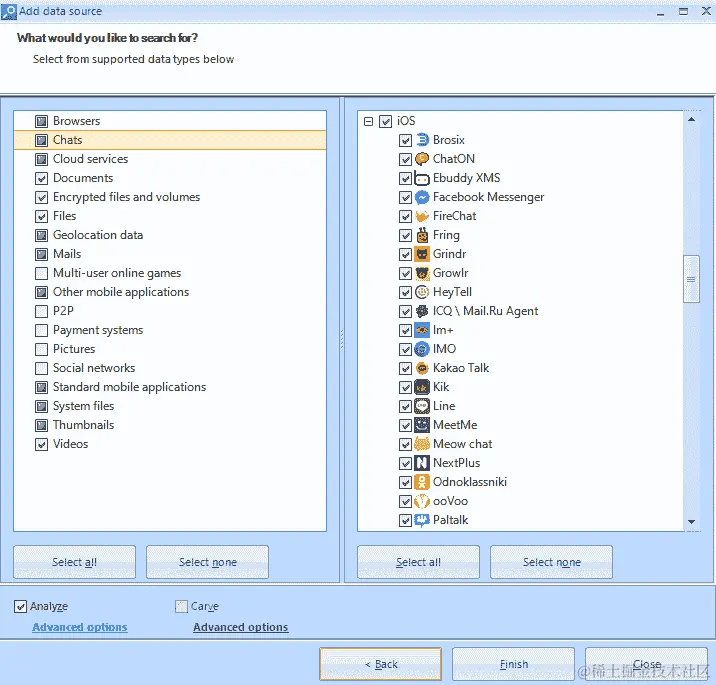Open Advanced options under Analyze
This screenshot has height=685, width=716.
click(x=79, y=627)
